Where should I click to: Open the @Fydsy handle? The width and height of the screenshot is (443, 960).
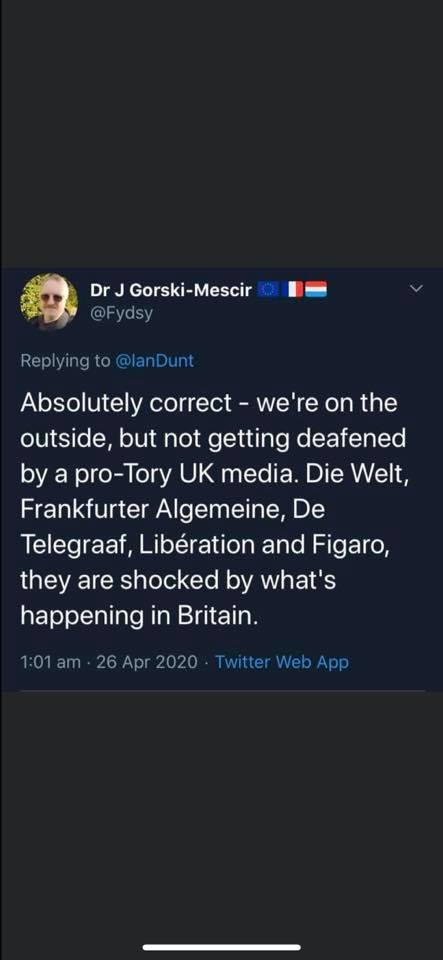[121, 313]
